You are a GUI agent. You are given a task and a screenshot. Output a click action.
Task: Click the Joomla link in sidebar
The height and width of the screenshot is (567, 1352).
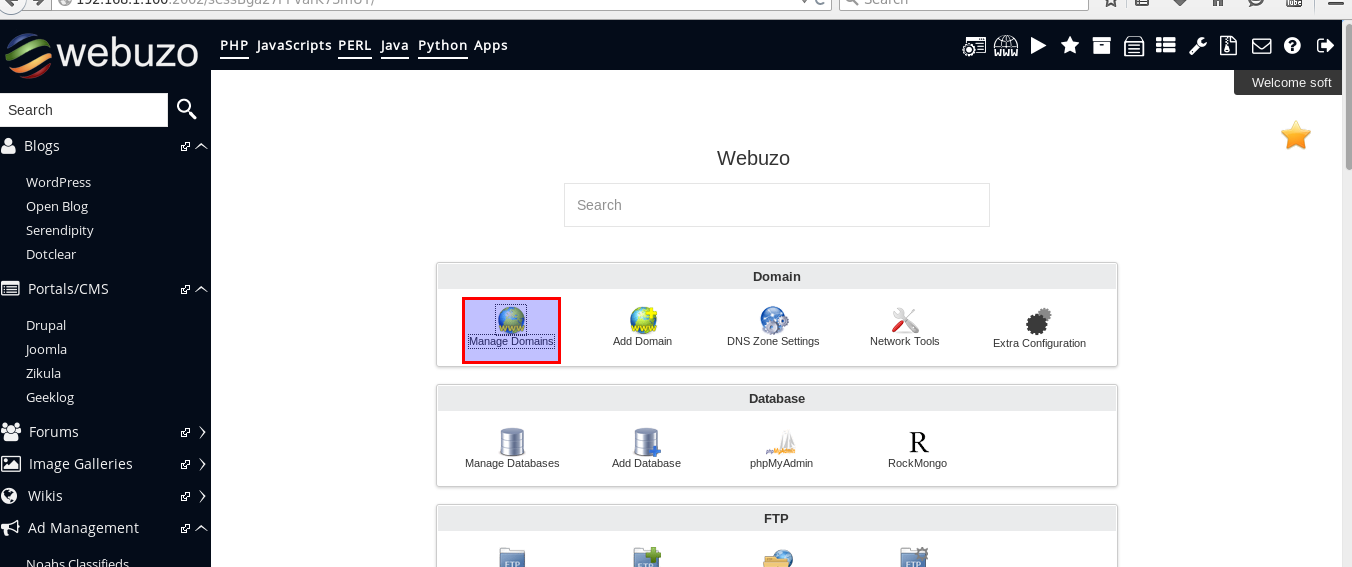(x=46, y=349)
